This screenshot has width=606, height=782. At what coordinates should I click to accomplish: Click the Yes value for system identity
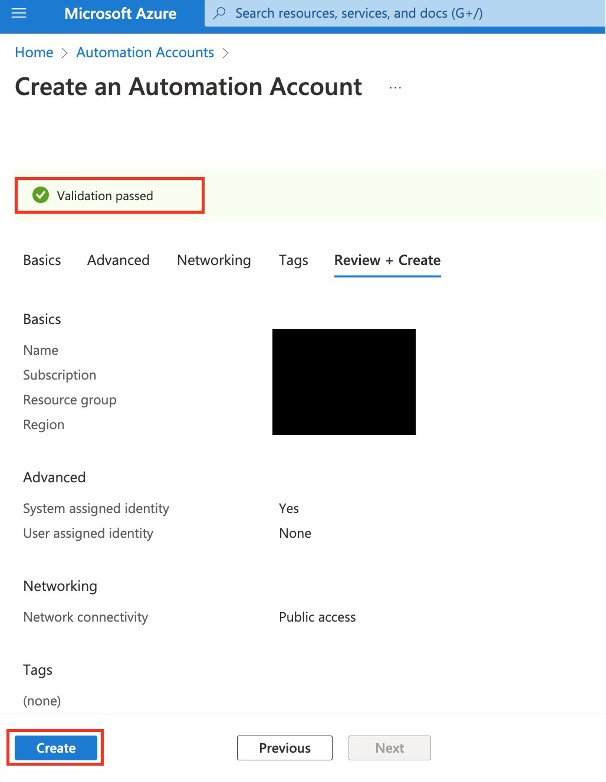click(289, 509)
